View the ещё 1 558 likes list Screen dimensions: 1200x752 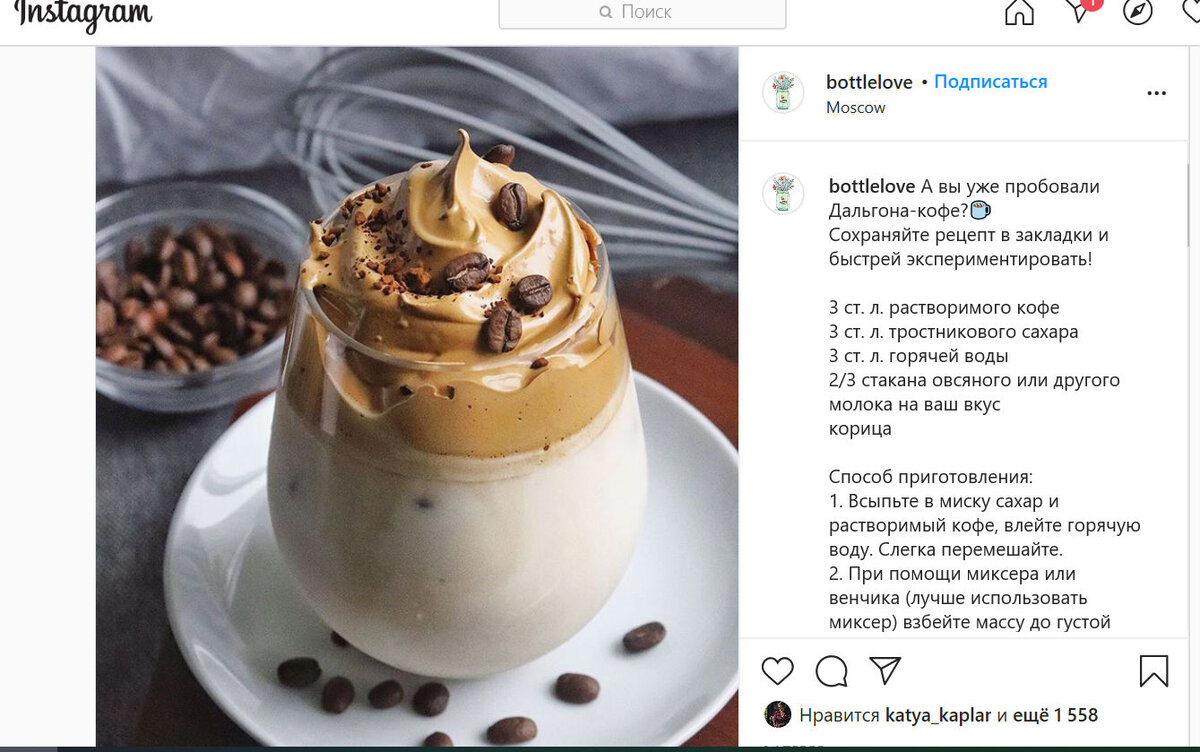(1055, 715)
